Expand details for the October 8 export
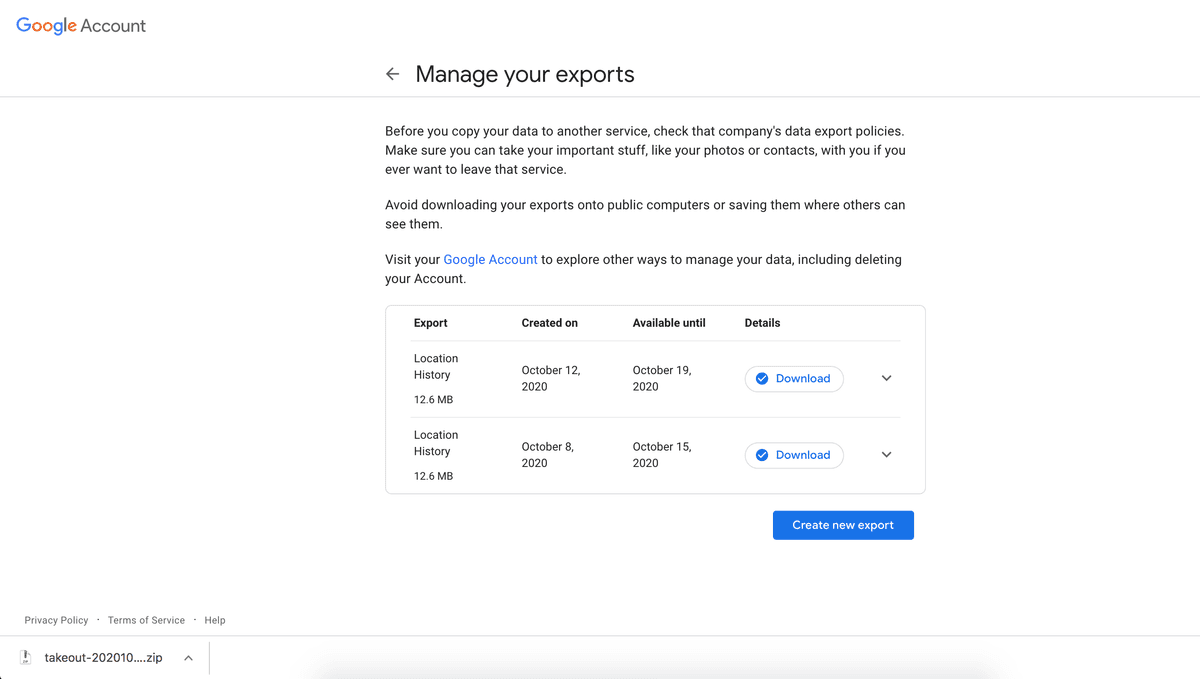The height and width of the screenshot is (679, 1200). point(886,455)
